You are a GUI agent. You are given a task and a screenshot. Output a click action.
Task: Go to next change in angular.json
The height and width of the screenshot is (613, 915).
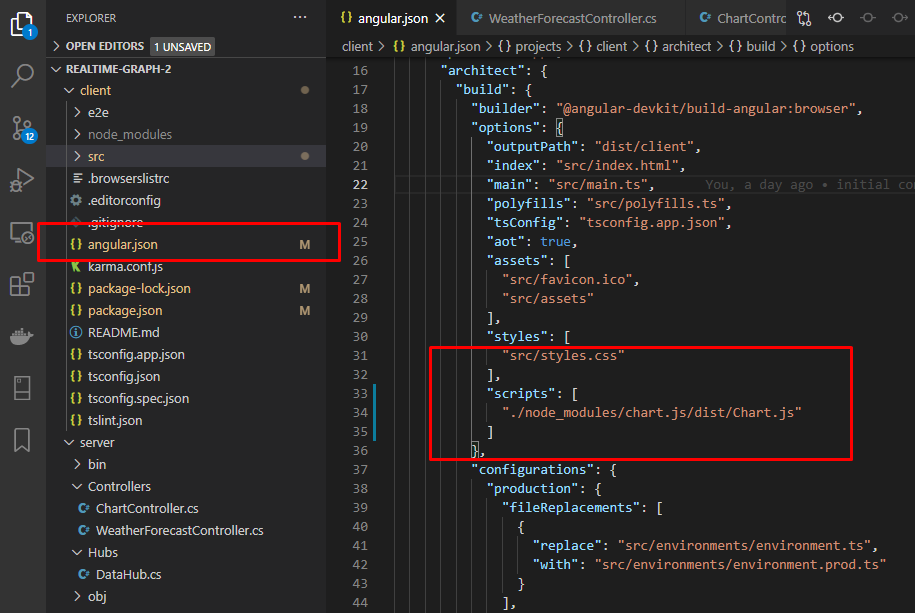coord(901,16)
